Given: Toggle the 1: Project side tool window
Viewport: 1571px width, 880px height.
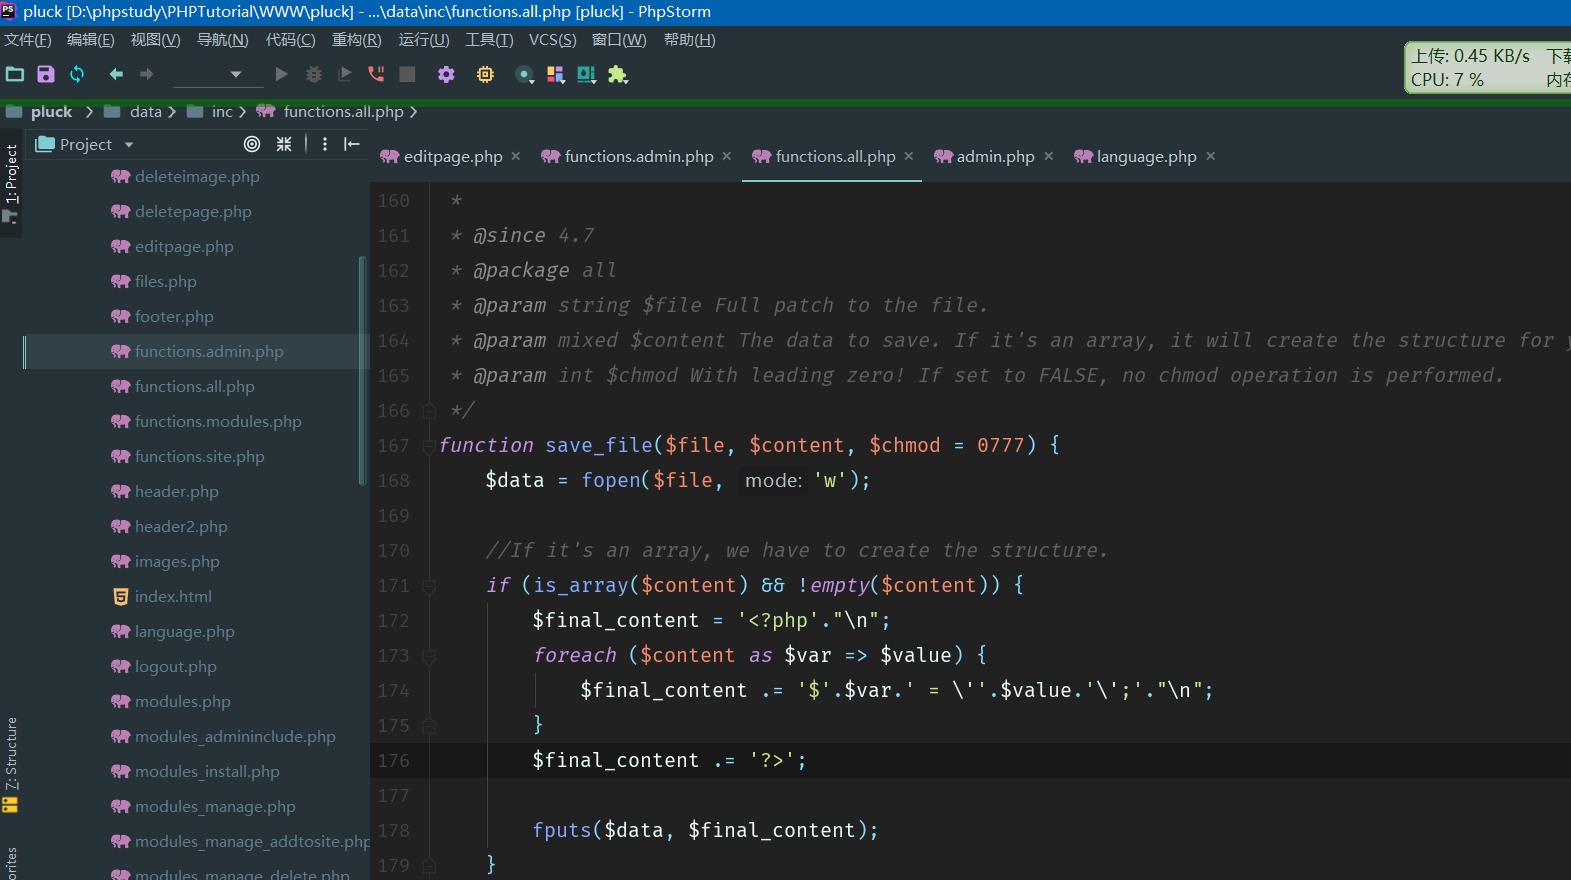Looking at the screenshot, I should coord(11,184).
